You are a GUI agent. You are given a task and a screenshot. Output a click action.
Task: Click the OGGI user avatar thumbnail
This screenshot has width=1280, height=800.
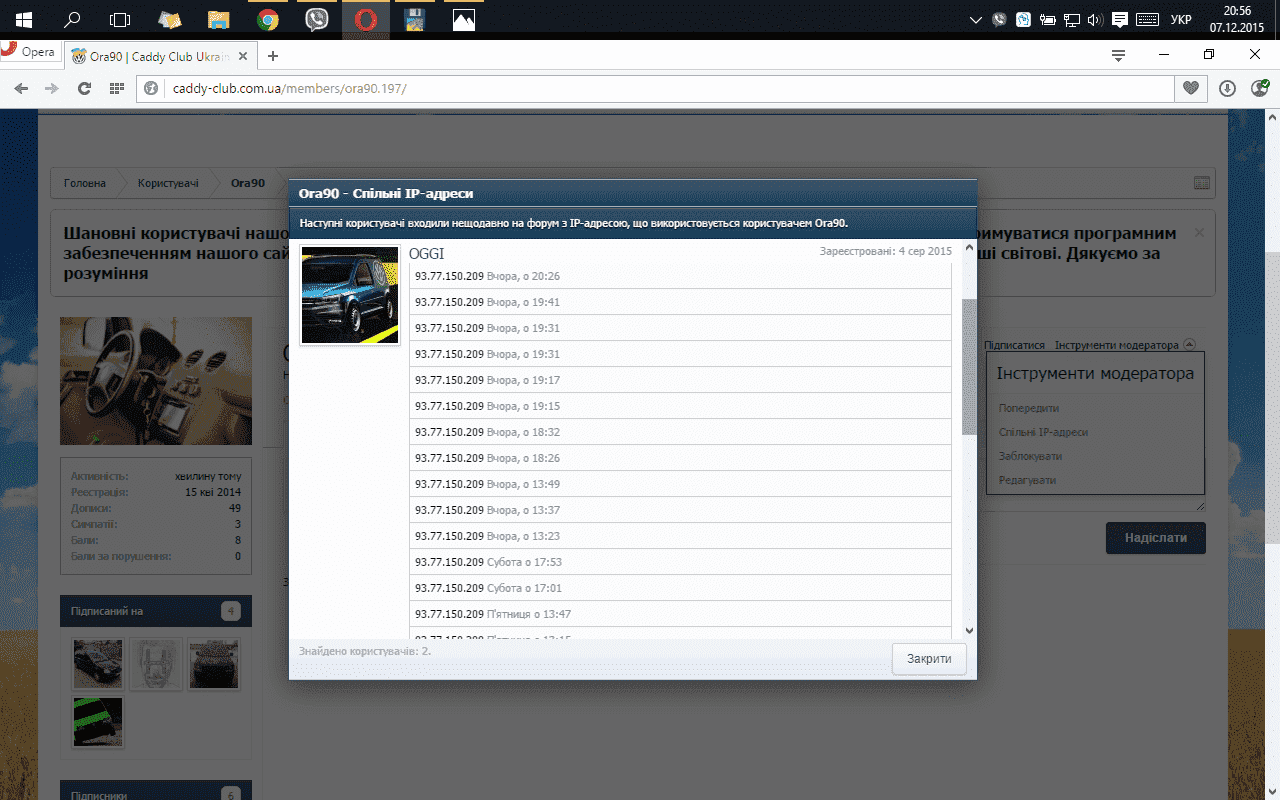350,295
